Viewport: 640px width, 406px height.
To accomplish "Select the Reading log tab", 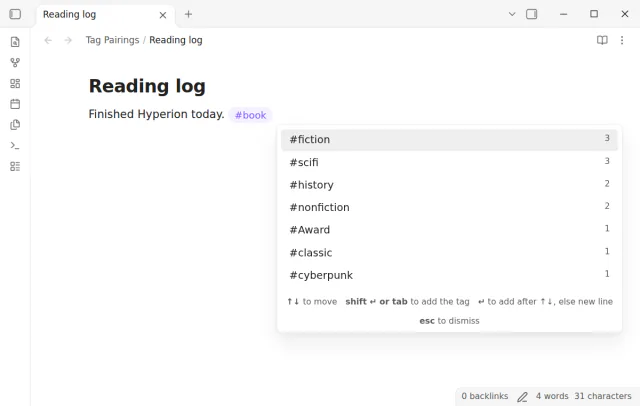I will 105,16.
